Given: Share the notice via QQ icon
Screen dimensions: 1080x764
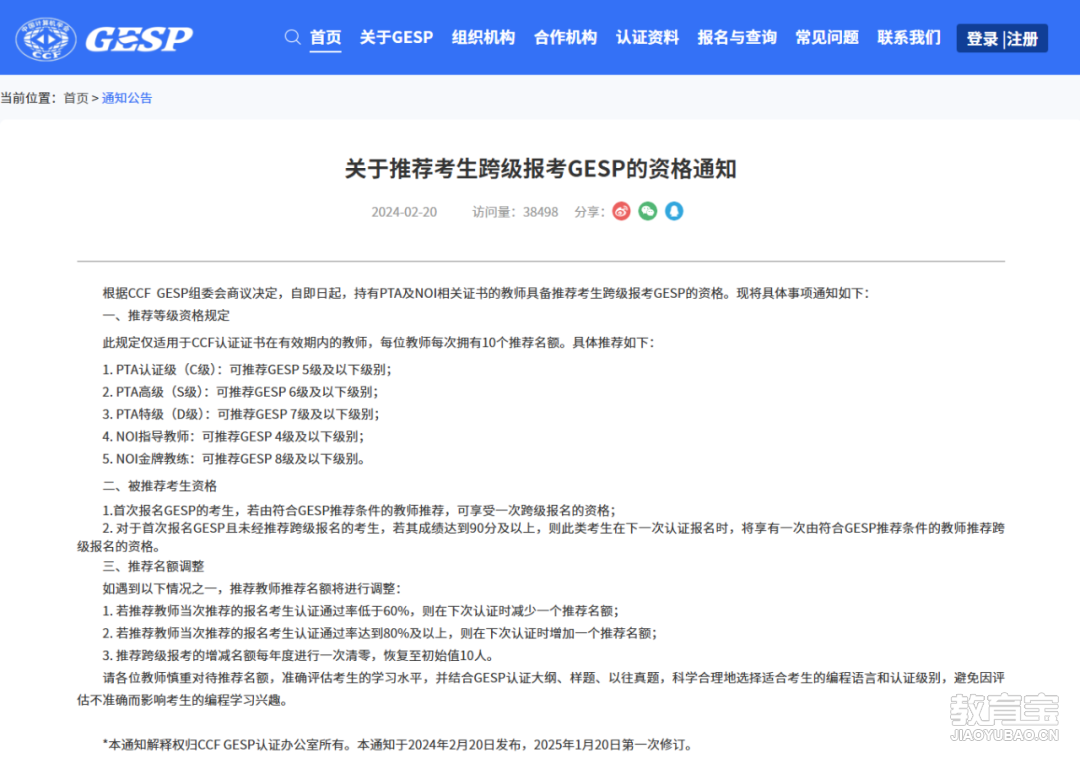Looking at the screenshot, I should pos(674,211).
